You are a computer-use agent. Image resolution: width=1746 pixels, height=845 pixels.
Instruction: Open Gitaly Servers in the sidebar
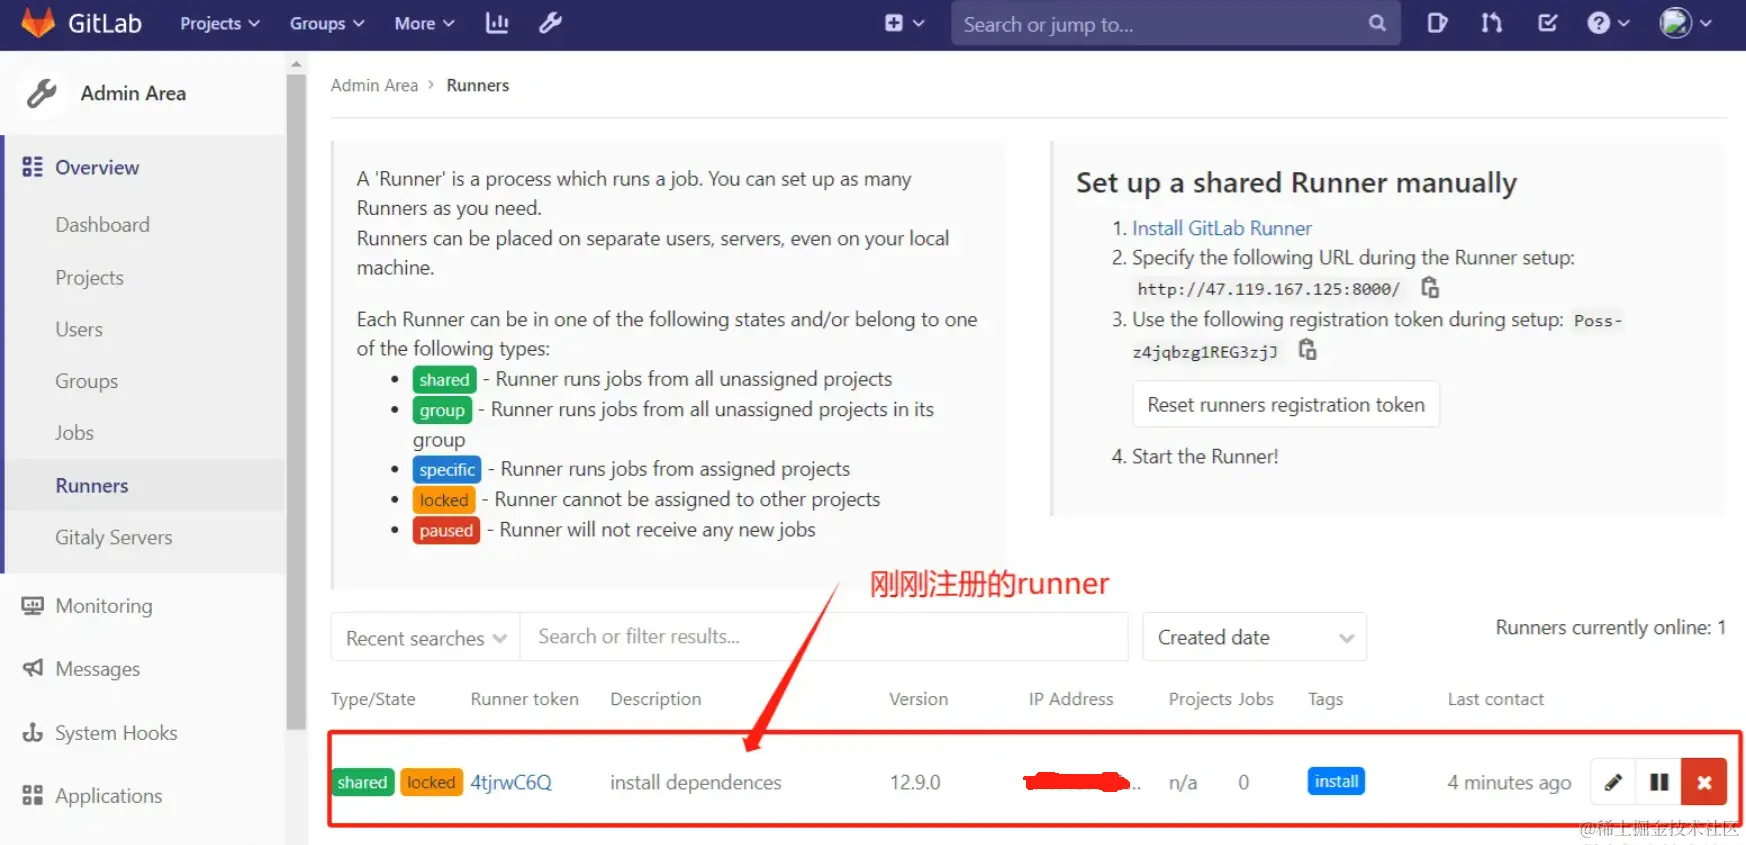(x=113, y=538)
